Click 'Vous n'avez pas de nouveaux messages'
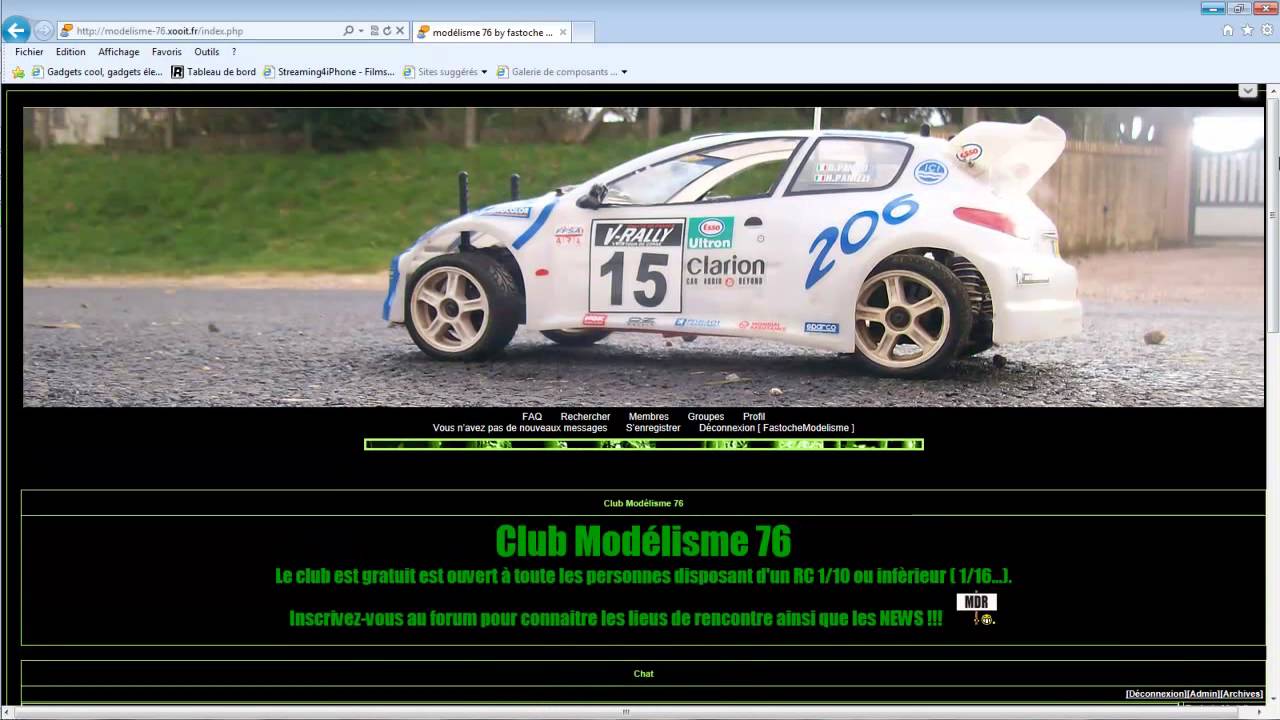Image resolution: width=1280 pixels, height=720 pixels. [520, 428]
